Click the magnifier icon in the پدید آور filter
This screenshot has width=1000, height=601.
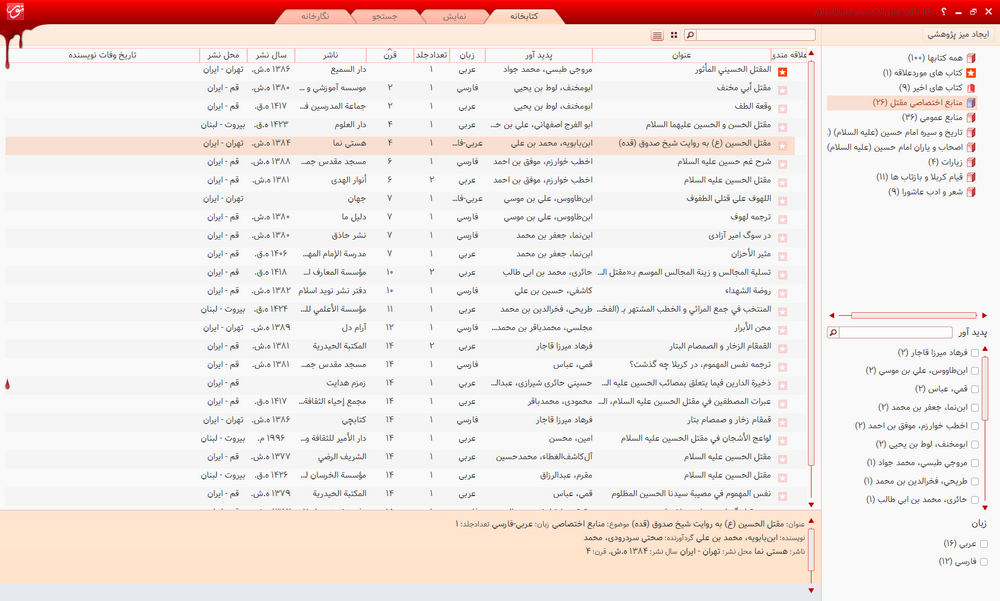832,332
